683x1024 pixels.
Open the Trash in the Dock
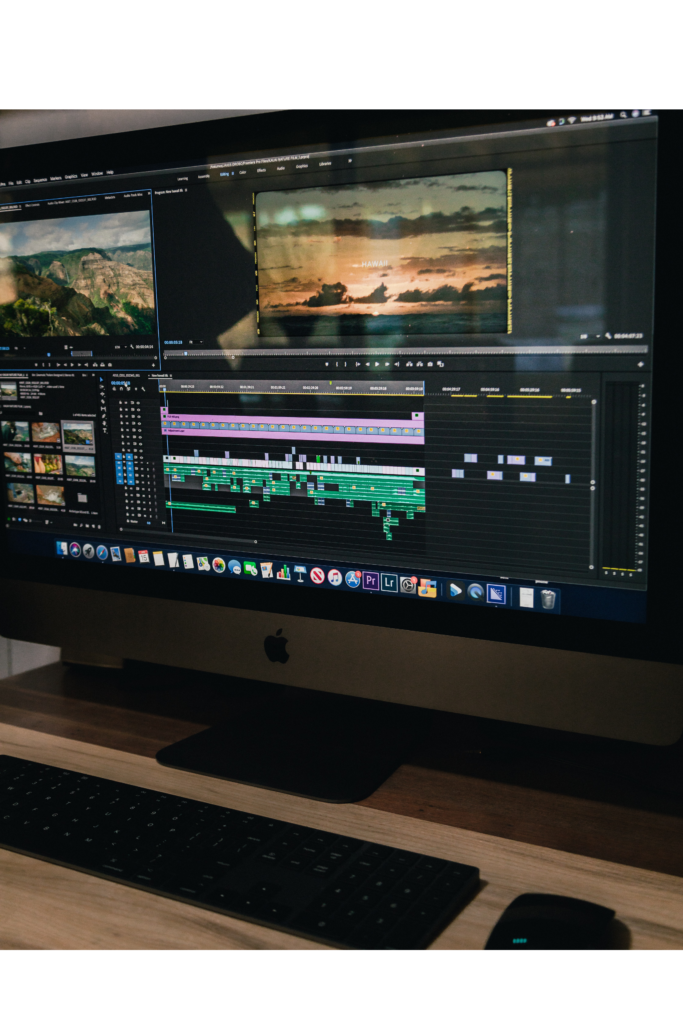click(548, 599)
